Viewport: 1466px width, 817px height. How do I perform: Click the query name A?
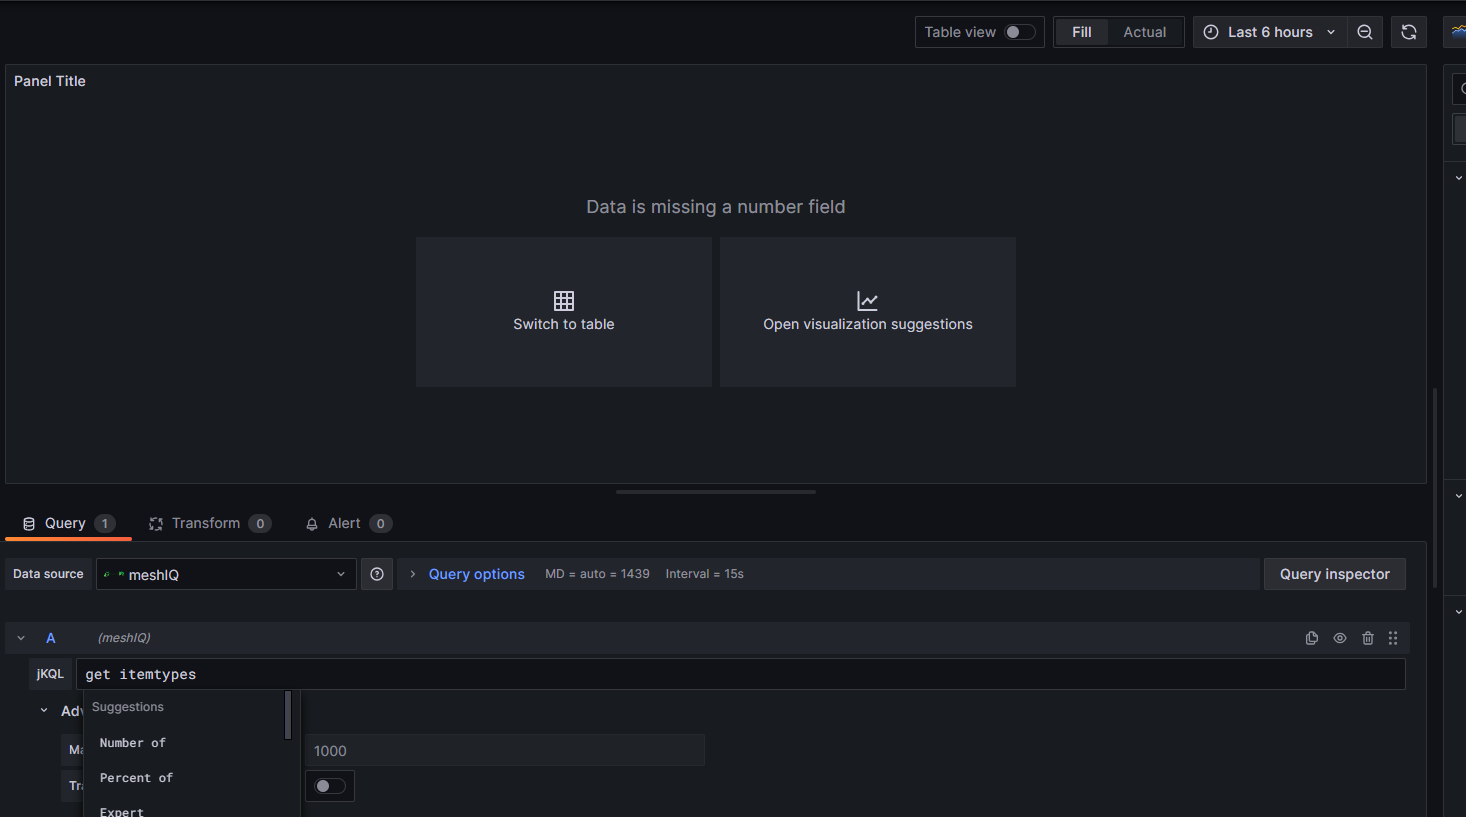[51, 638]
